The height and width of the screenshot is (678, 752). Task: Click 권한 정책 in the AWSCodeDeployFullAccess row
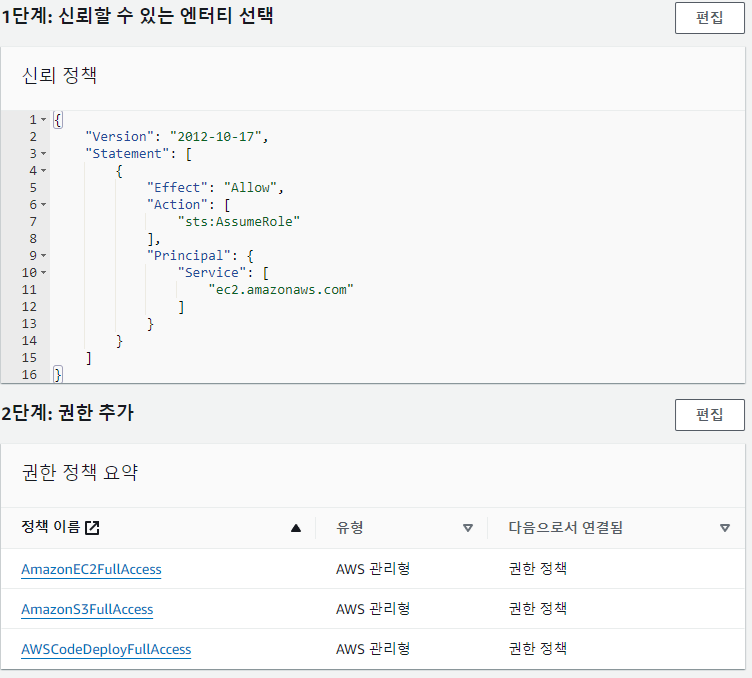click(538, 648)
